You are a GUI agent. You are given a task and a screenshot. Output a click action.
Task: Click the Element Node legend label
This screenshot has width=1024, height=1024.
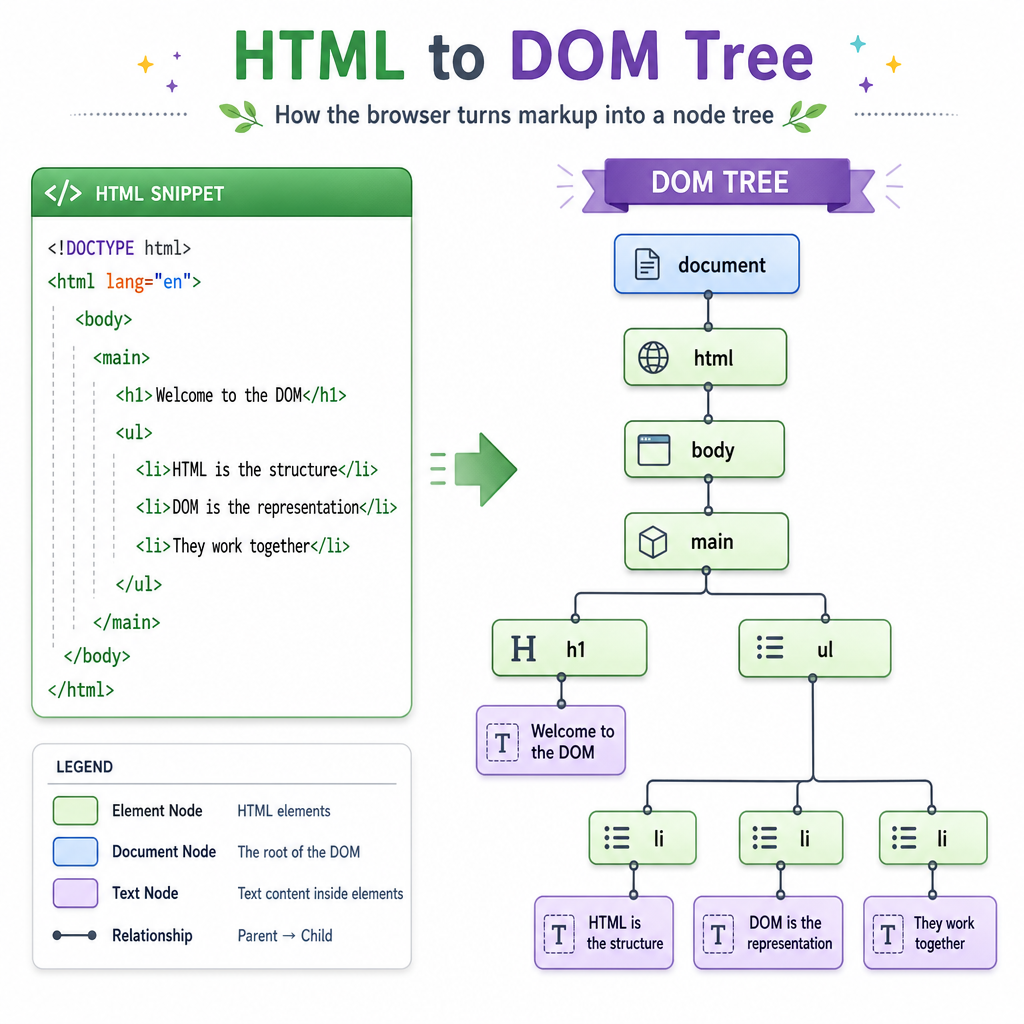click(157, 810)
